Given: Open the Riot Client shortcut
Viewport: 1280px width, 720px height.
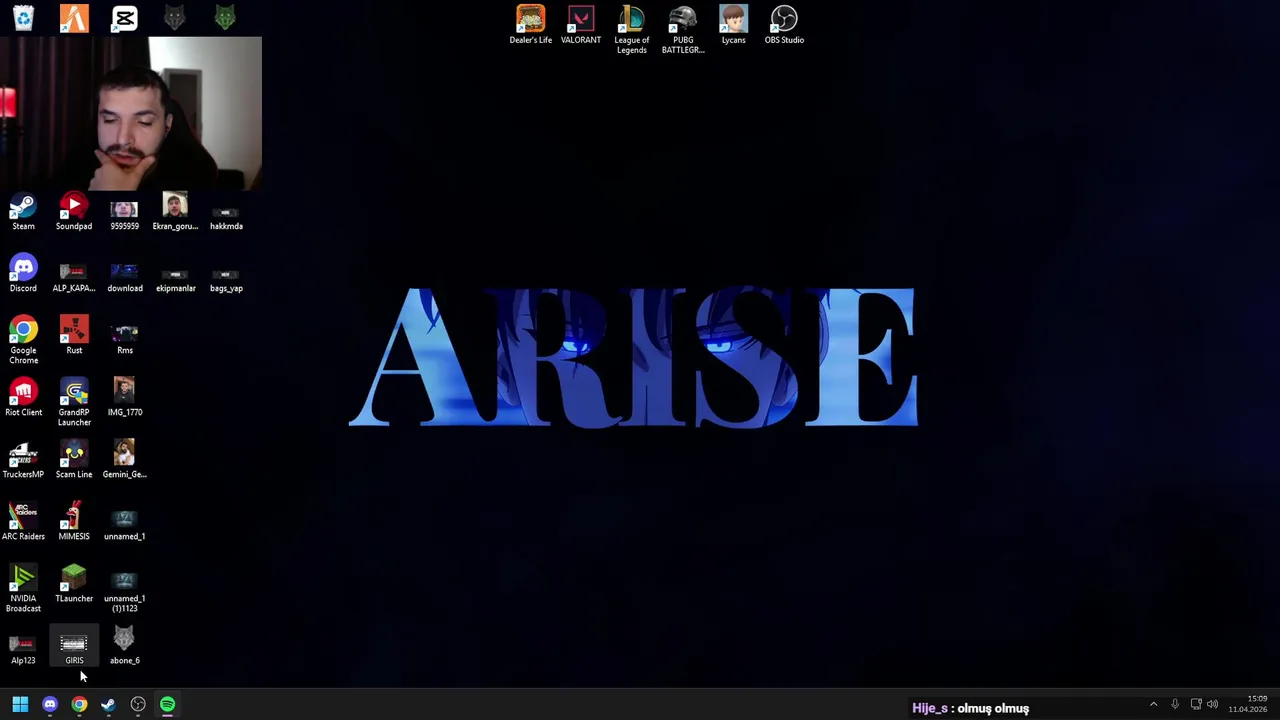Looking at the screenshot, I should click(23, 398).
